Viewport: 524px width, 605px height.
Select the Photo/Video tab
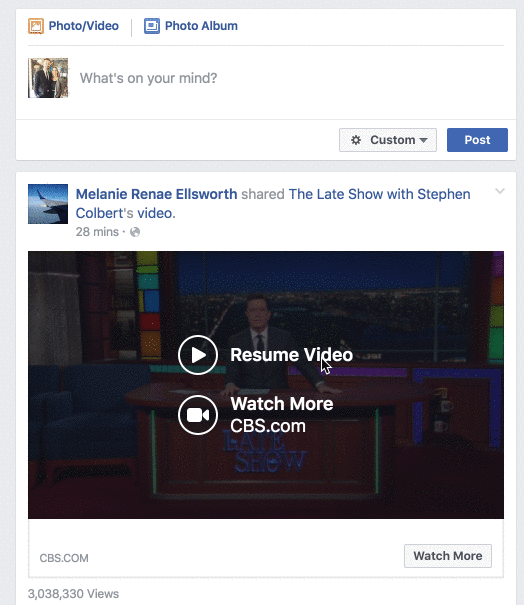[74, 26]
